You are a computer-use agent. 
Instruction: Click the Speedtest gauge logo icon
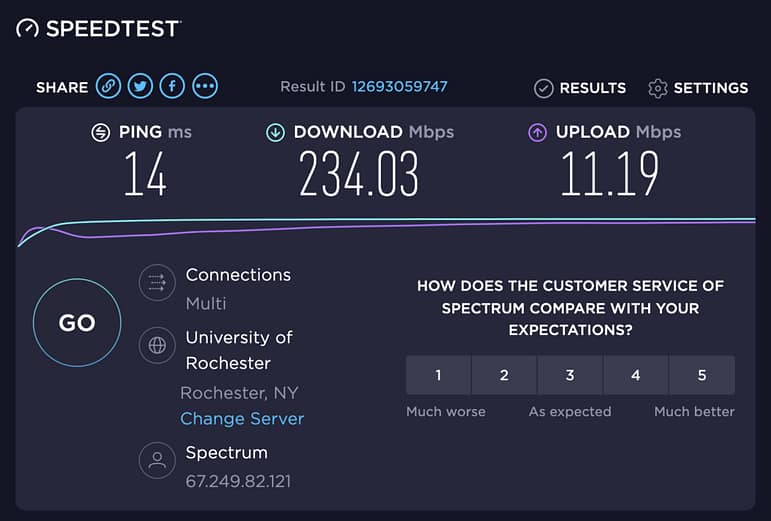[28, 29]
